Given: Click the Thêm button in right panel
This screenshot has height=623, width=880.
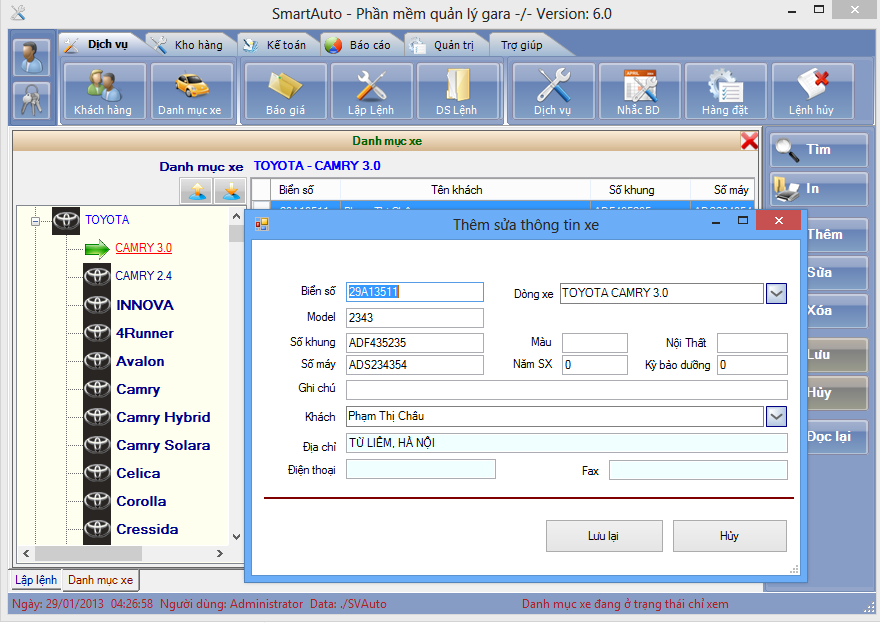Looking at the screenshot, I should [837, 235].
